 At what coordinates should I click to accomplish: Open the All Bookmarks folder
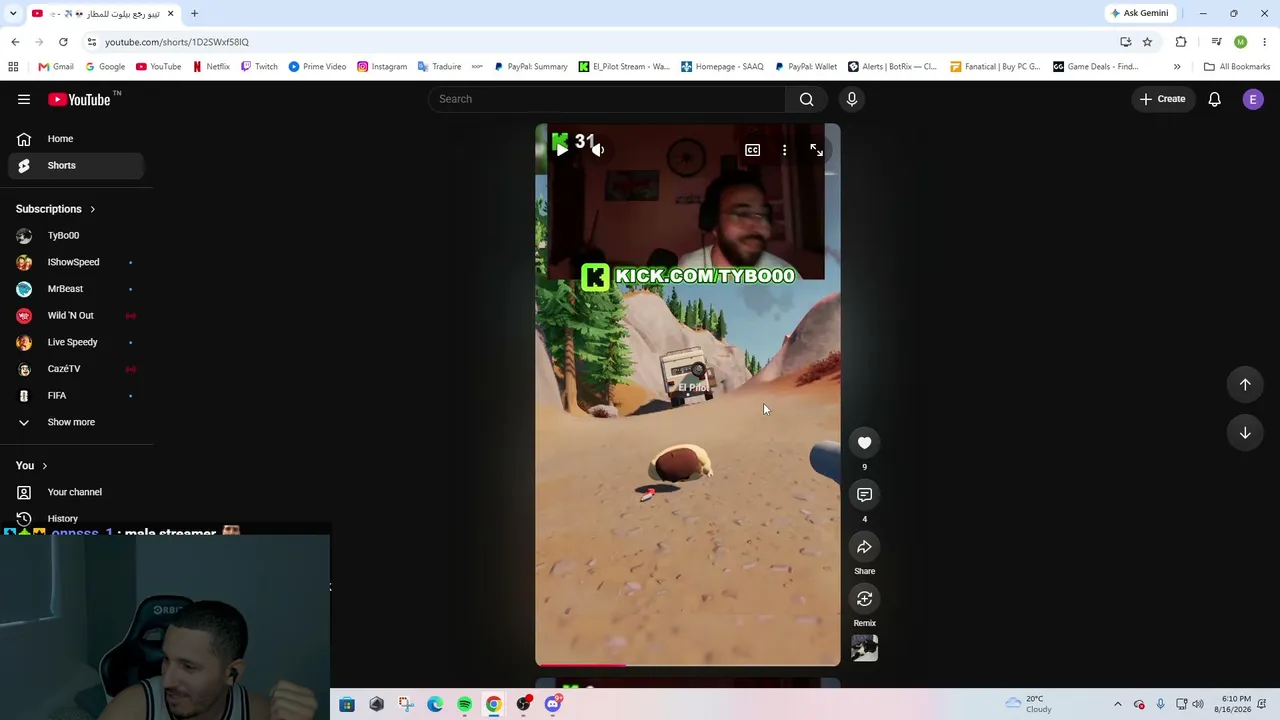pos(1237,67)
